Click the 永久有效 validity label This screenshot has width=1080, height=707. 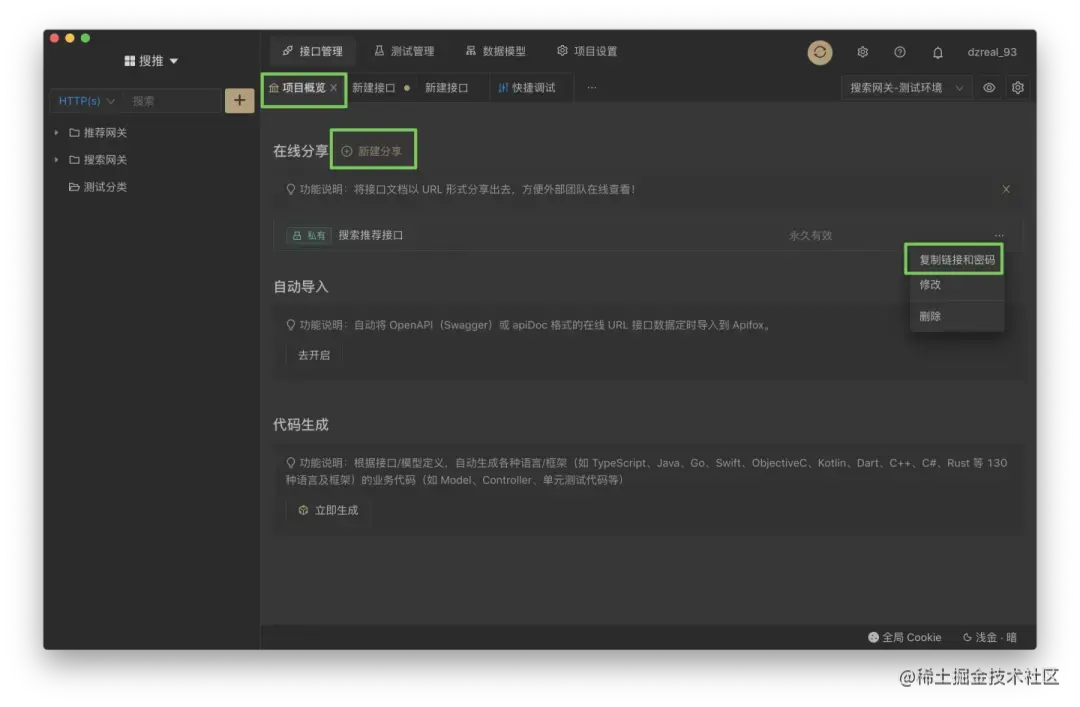(x=811, y=236)
